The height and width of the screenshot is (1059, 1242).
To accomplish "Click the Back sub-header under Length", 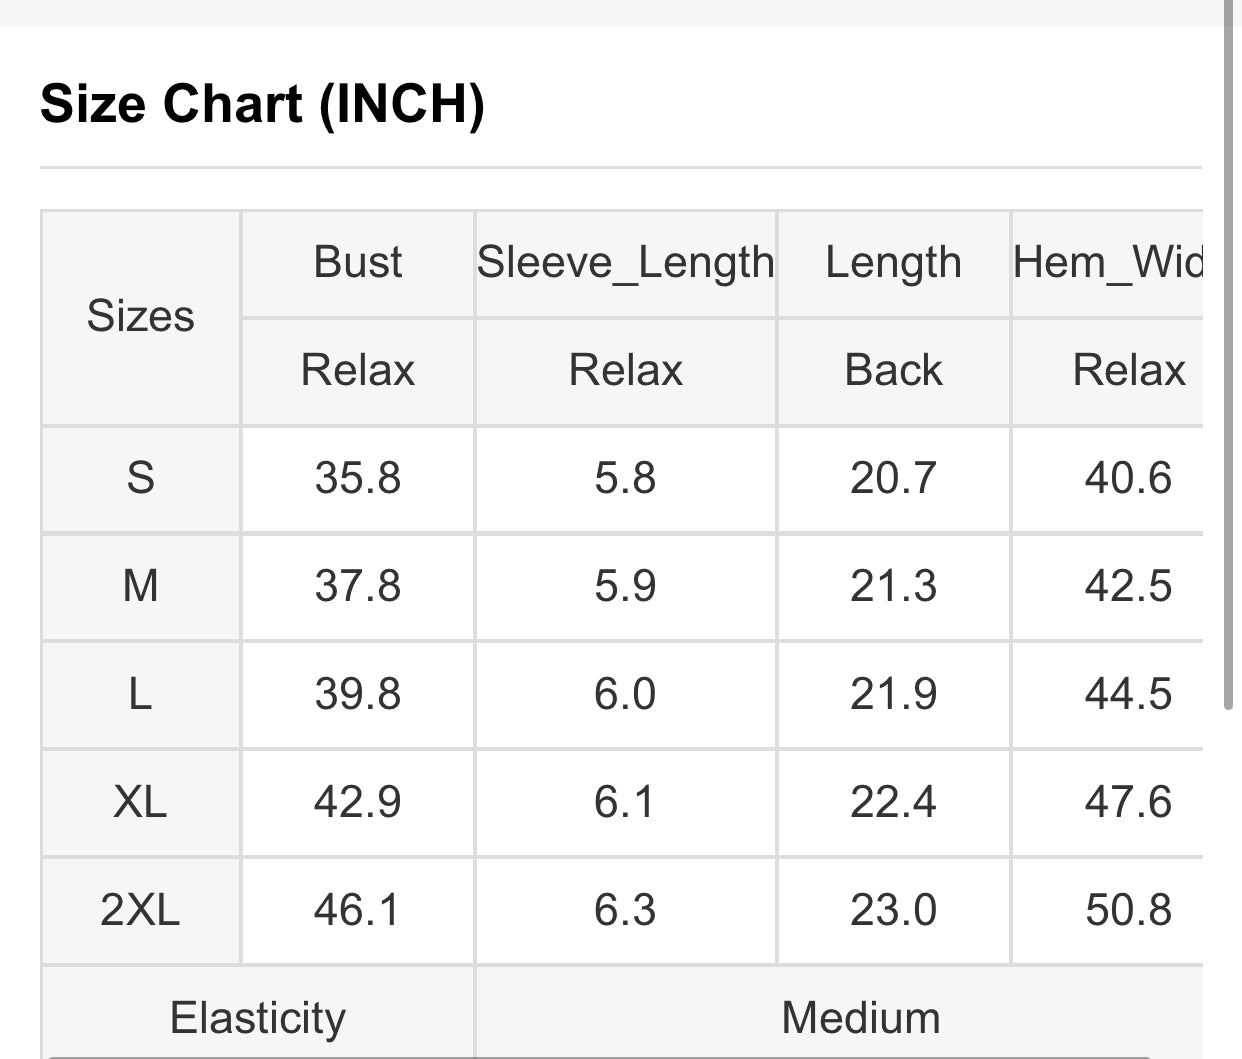I will coord(893,371).
